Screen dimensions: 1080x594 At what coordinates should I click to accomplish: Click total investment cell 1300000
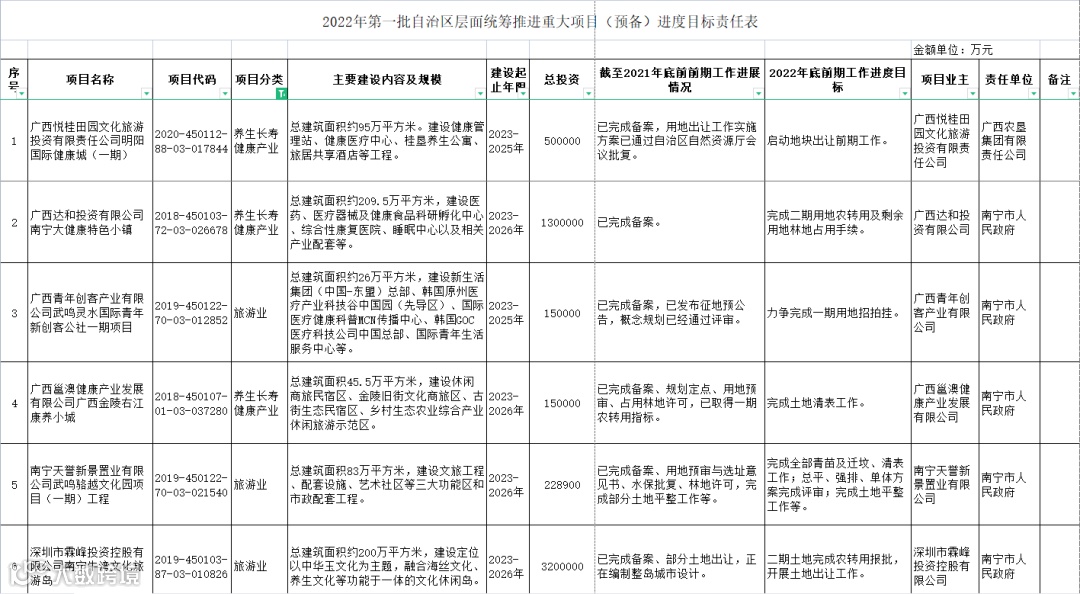(562, 222)
